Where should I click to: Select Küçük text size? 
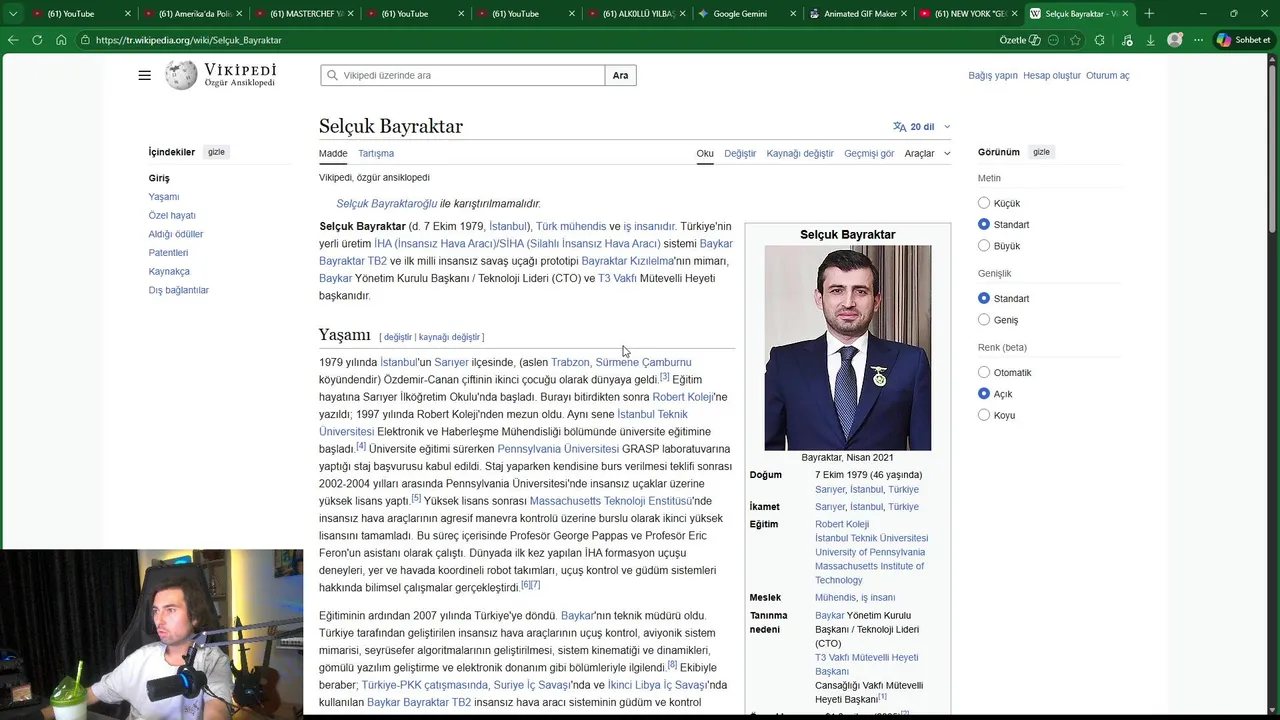[984, 203]
